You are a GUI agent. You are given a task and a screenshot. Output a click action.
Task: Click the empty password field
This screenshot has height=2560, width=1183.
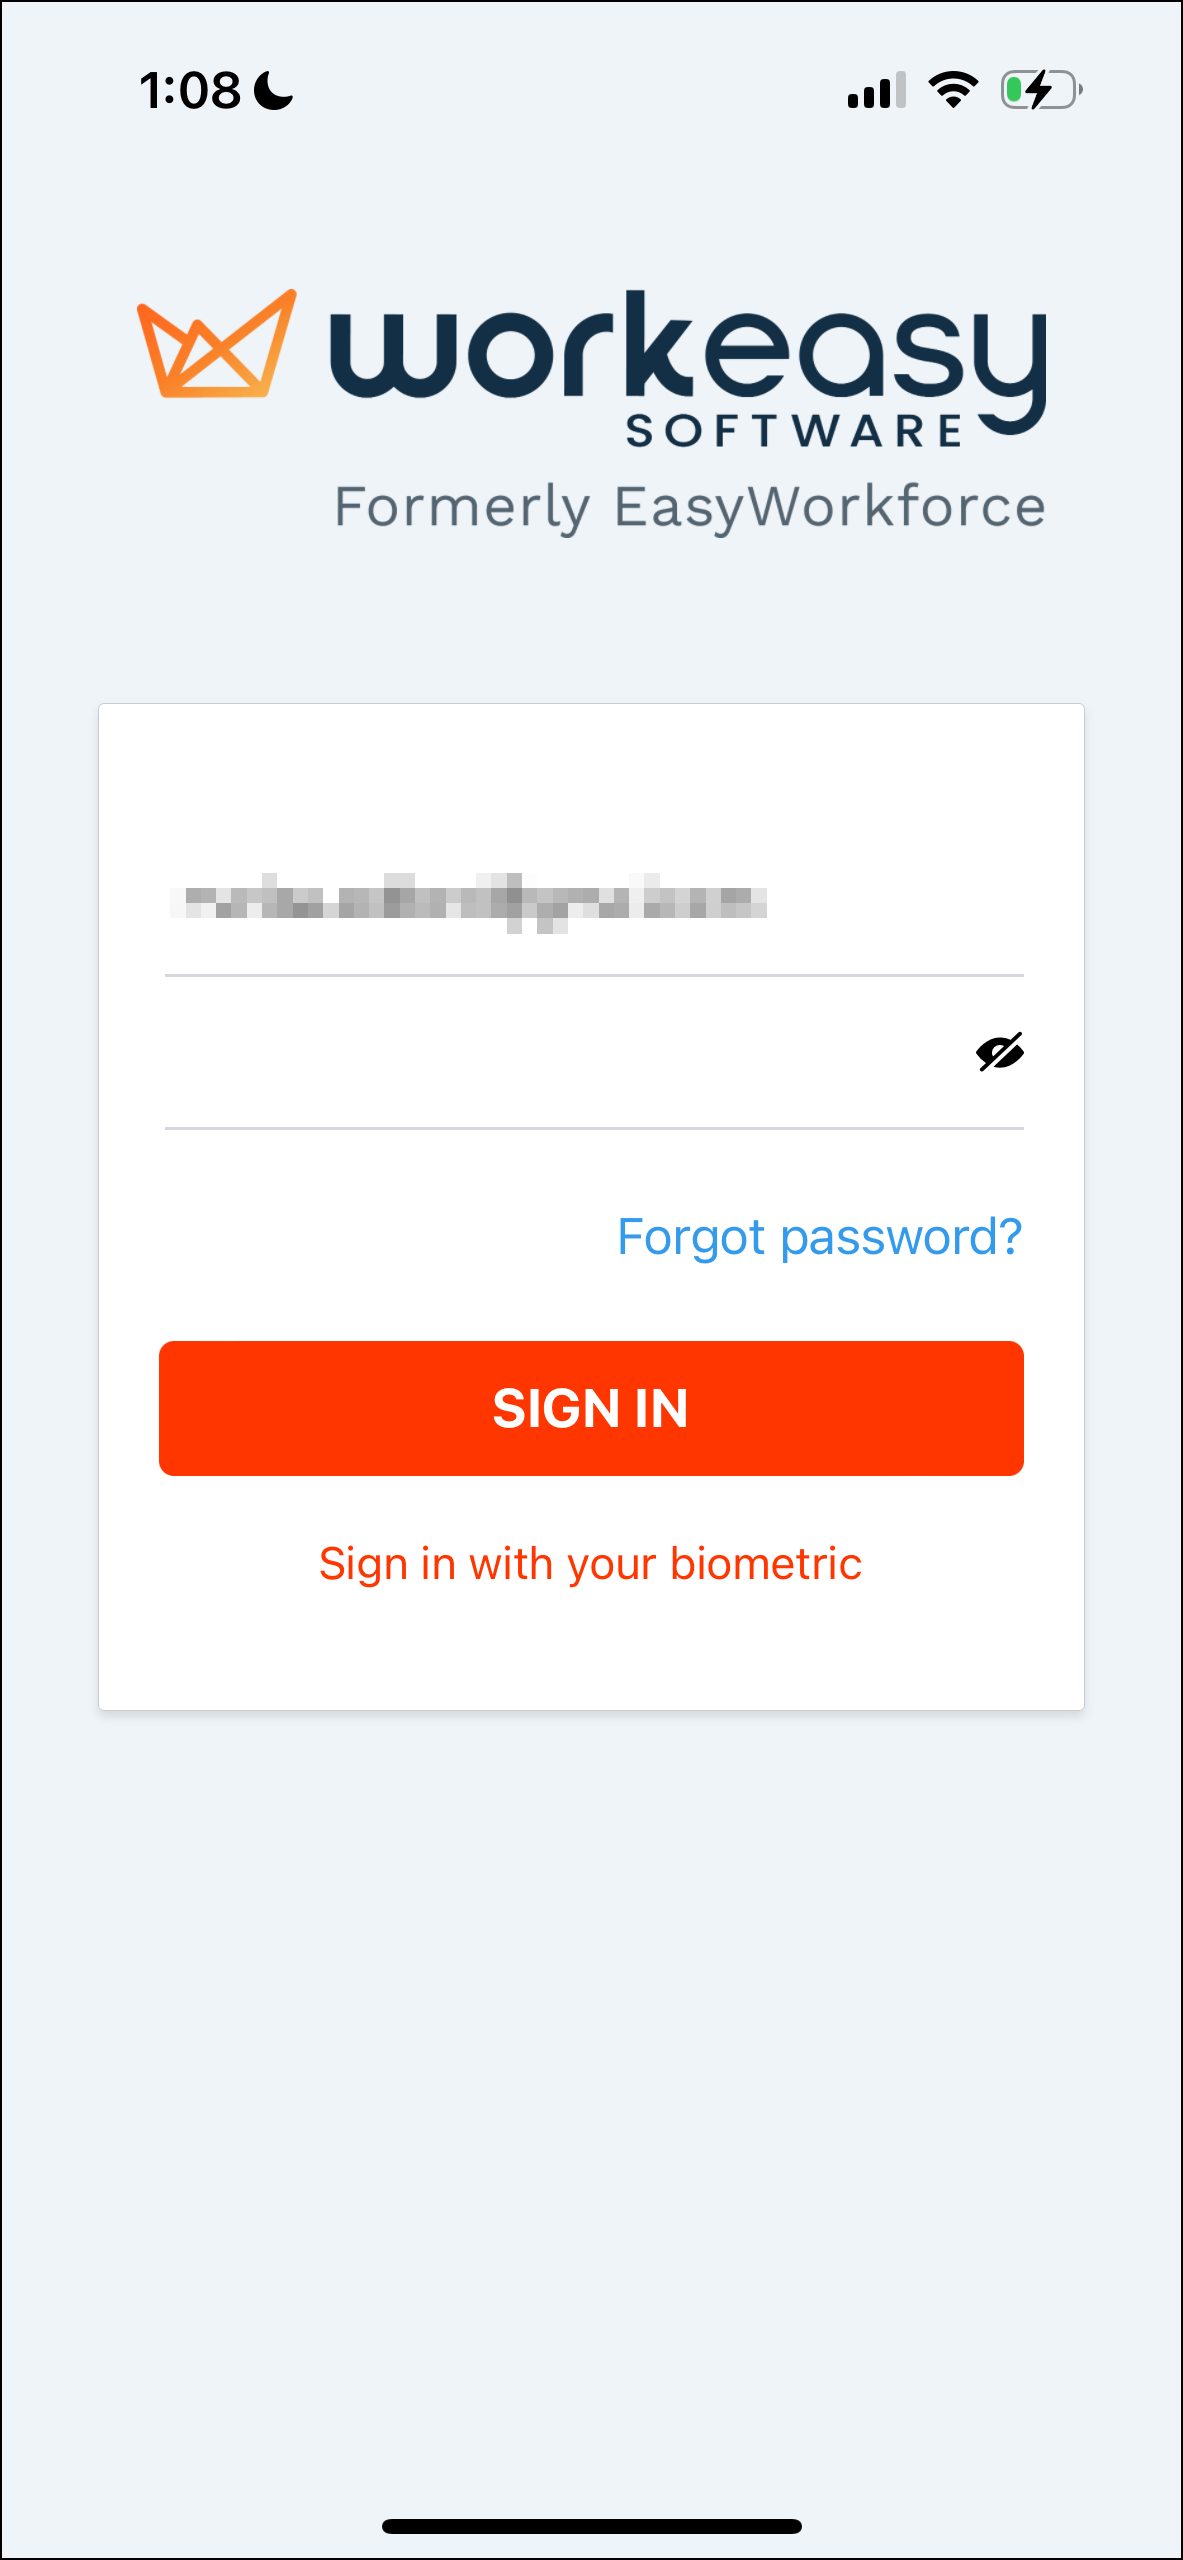click(565, 1053)
